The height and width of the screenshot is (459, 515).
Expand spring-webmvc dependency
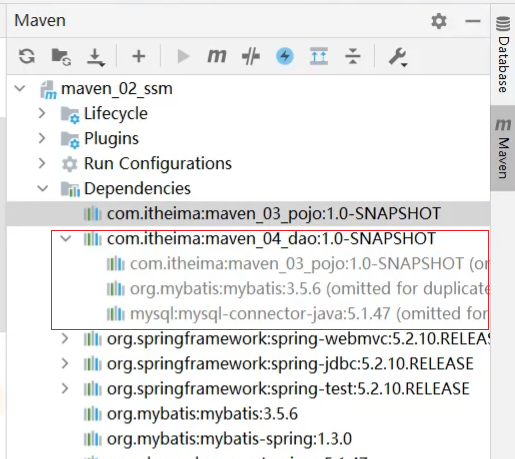[65, 339]
